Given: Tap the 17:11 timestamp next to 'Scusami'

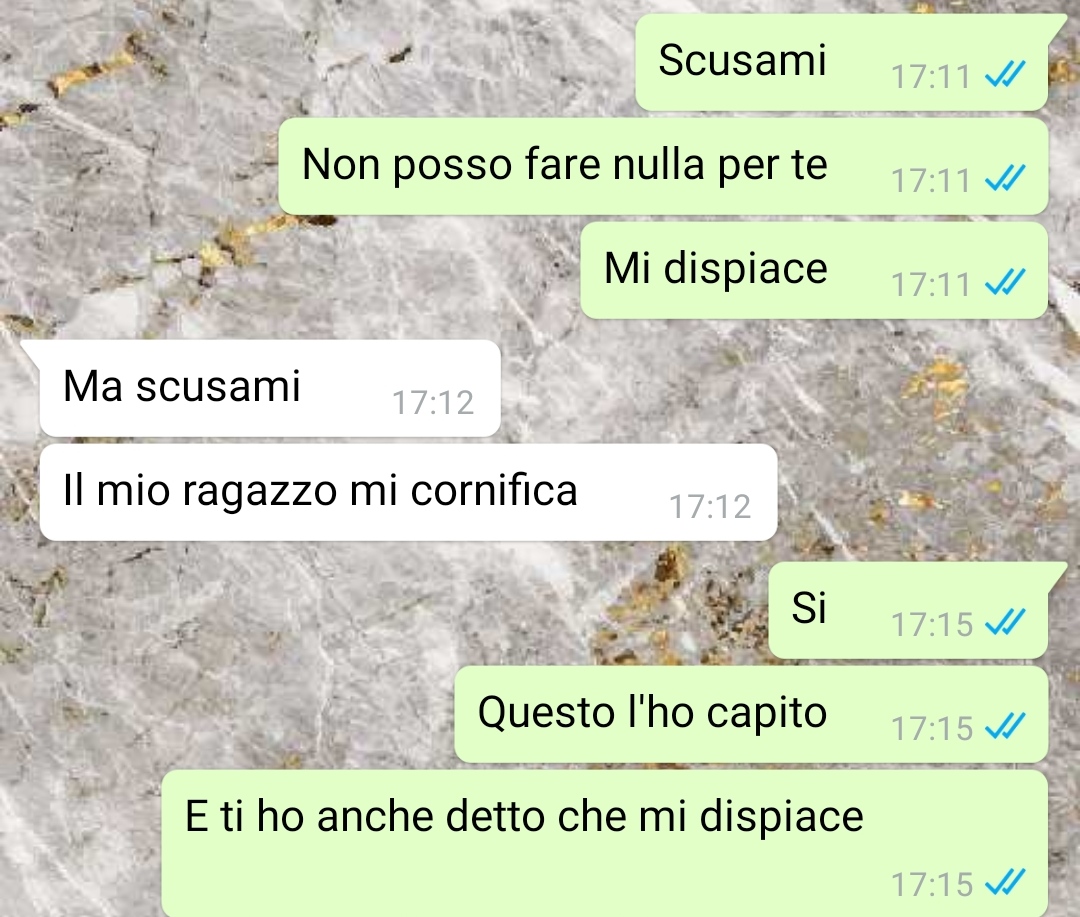Looking at the screenshot, I should point(931,76).
